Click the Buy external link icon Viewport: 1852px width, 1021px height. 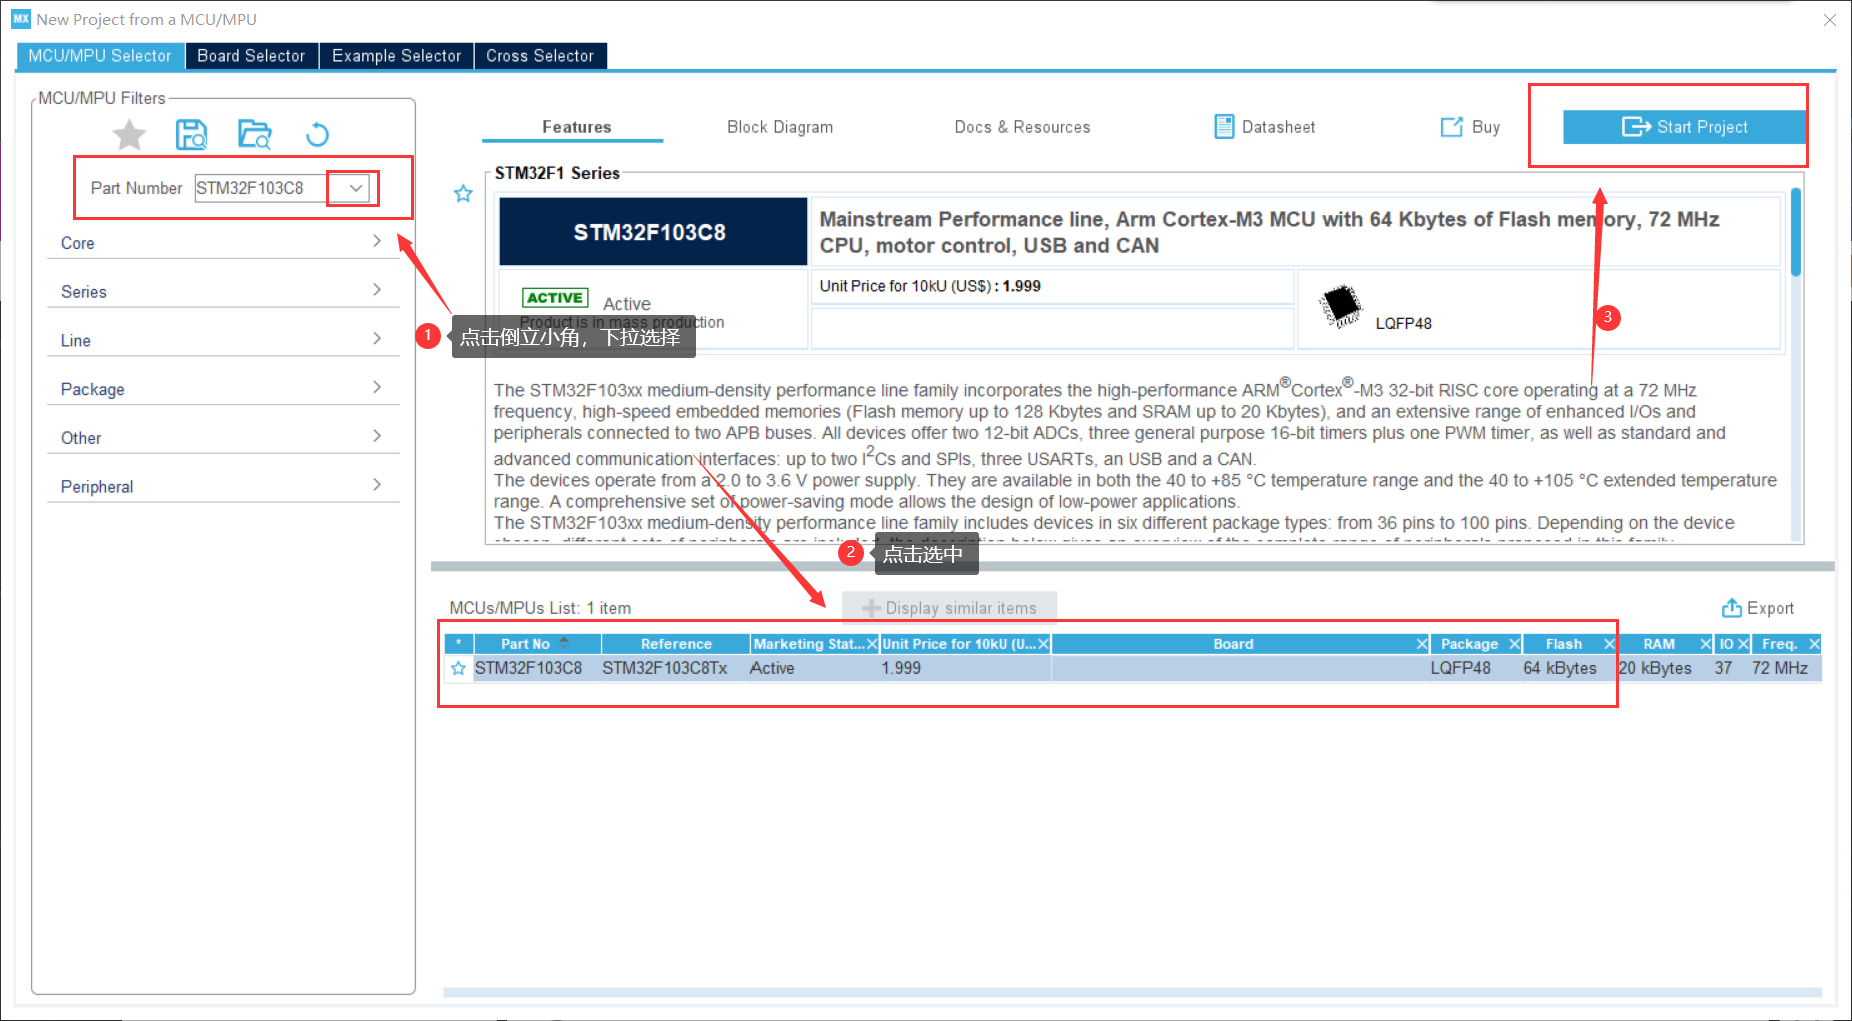click(1451, 127)
